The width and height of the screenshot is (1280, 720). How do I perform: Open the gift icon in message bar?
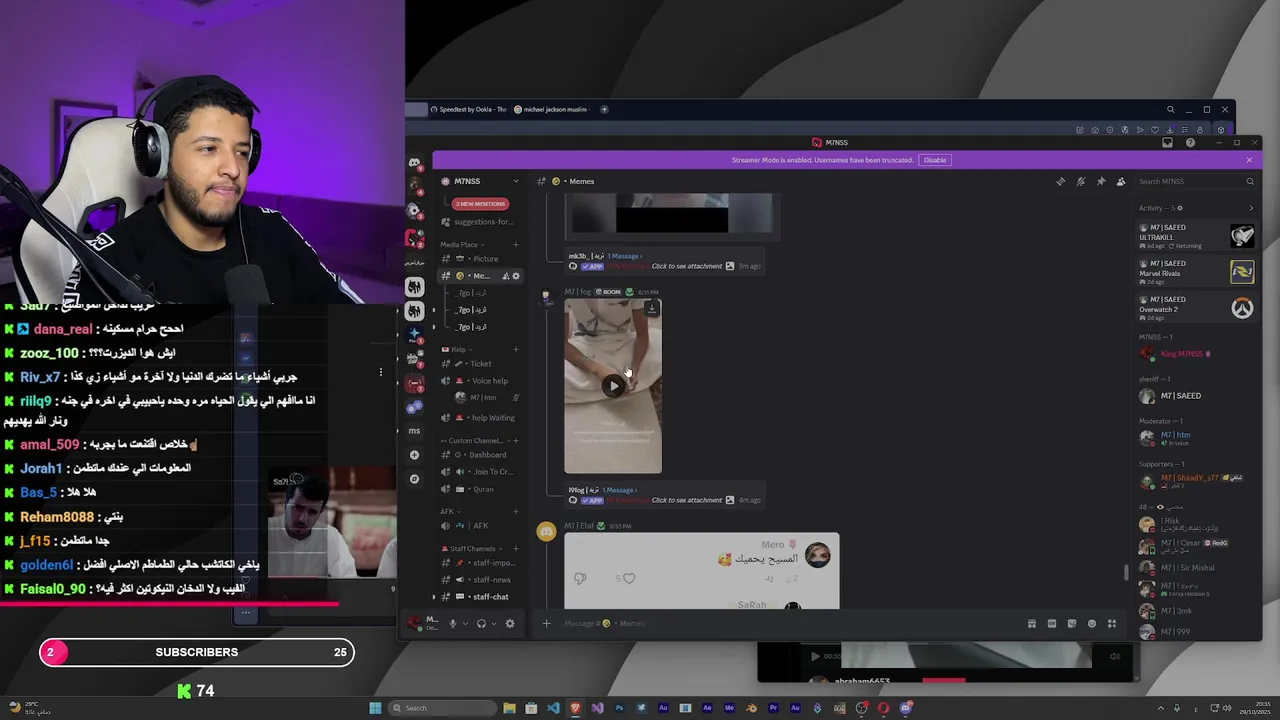coord(1031,623)
